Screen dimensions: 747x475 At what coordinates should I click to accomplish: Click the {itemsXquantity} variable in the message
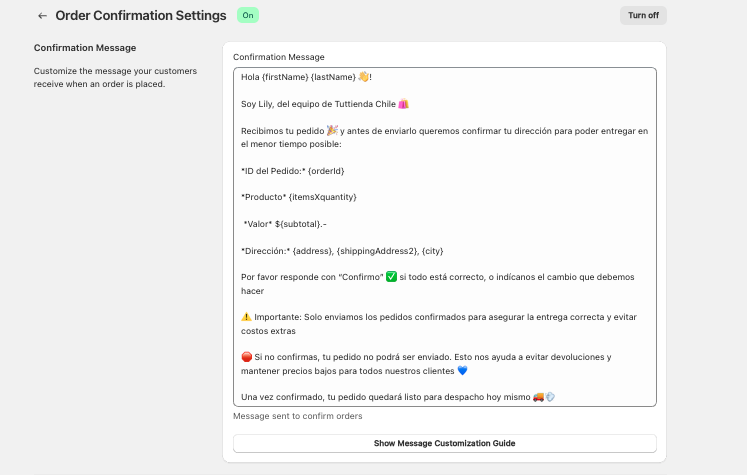click(x=322, y=197)
